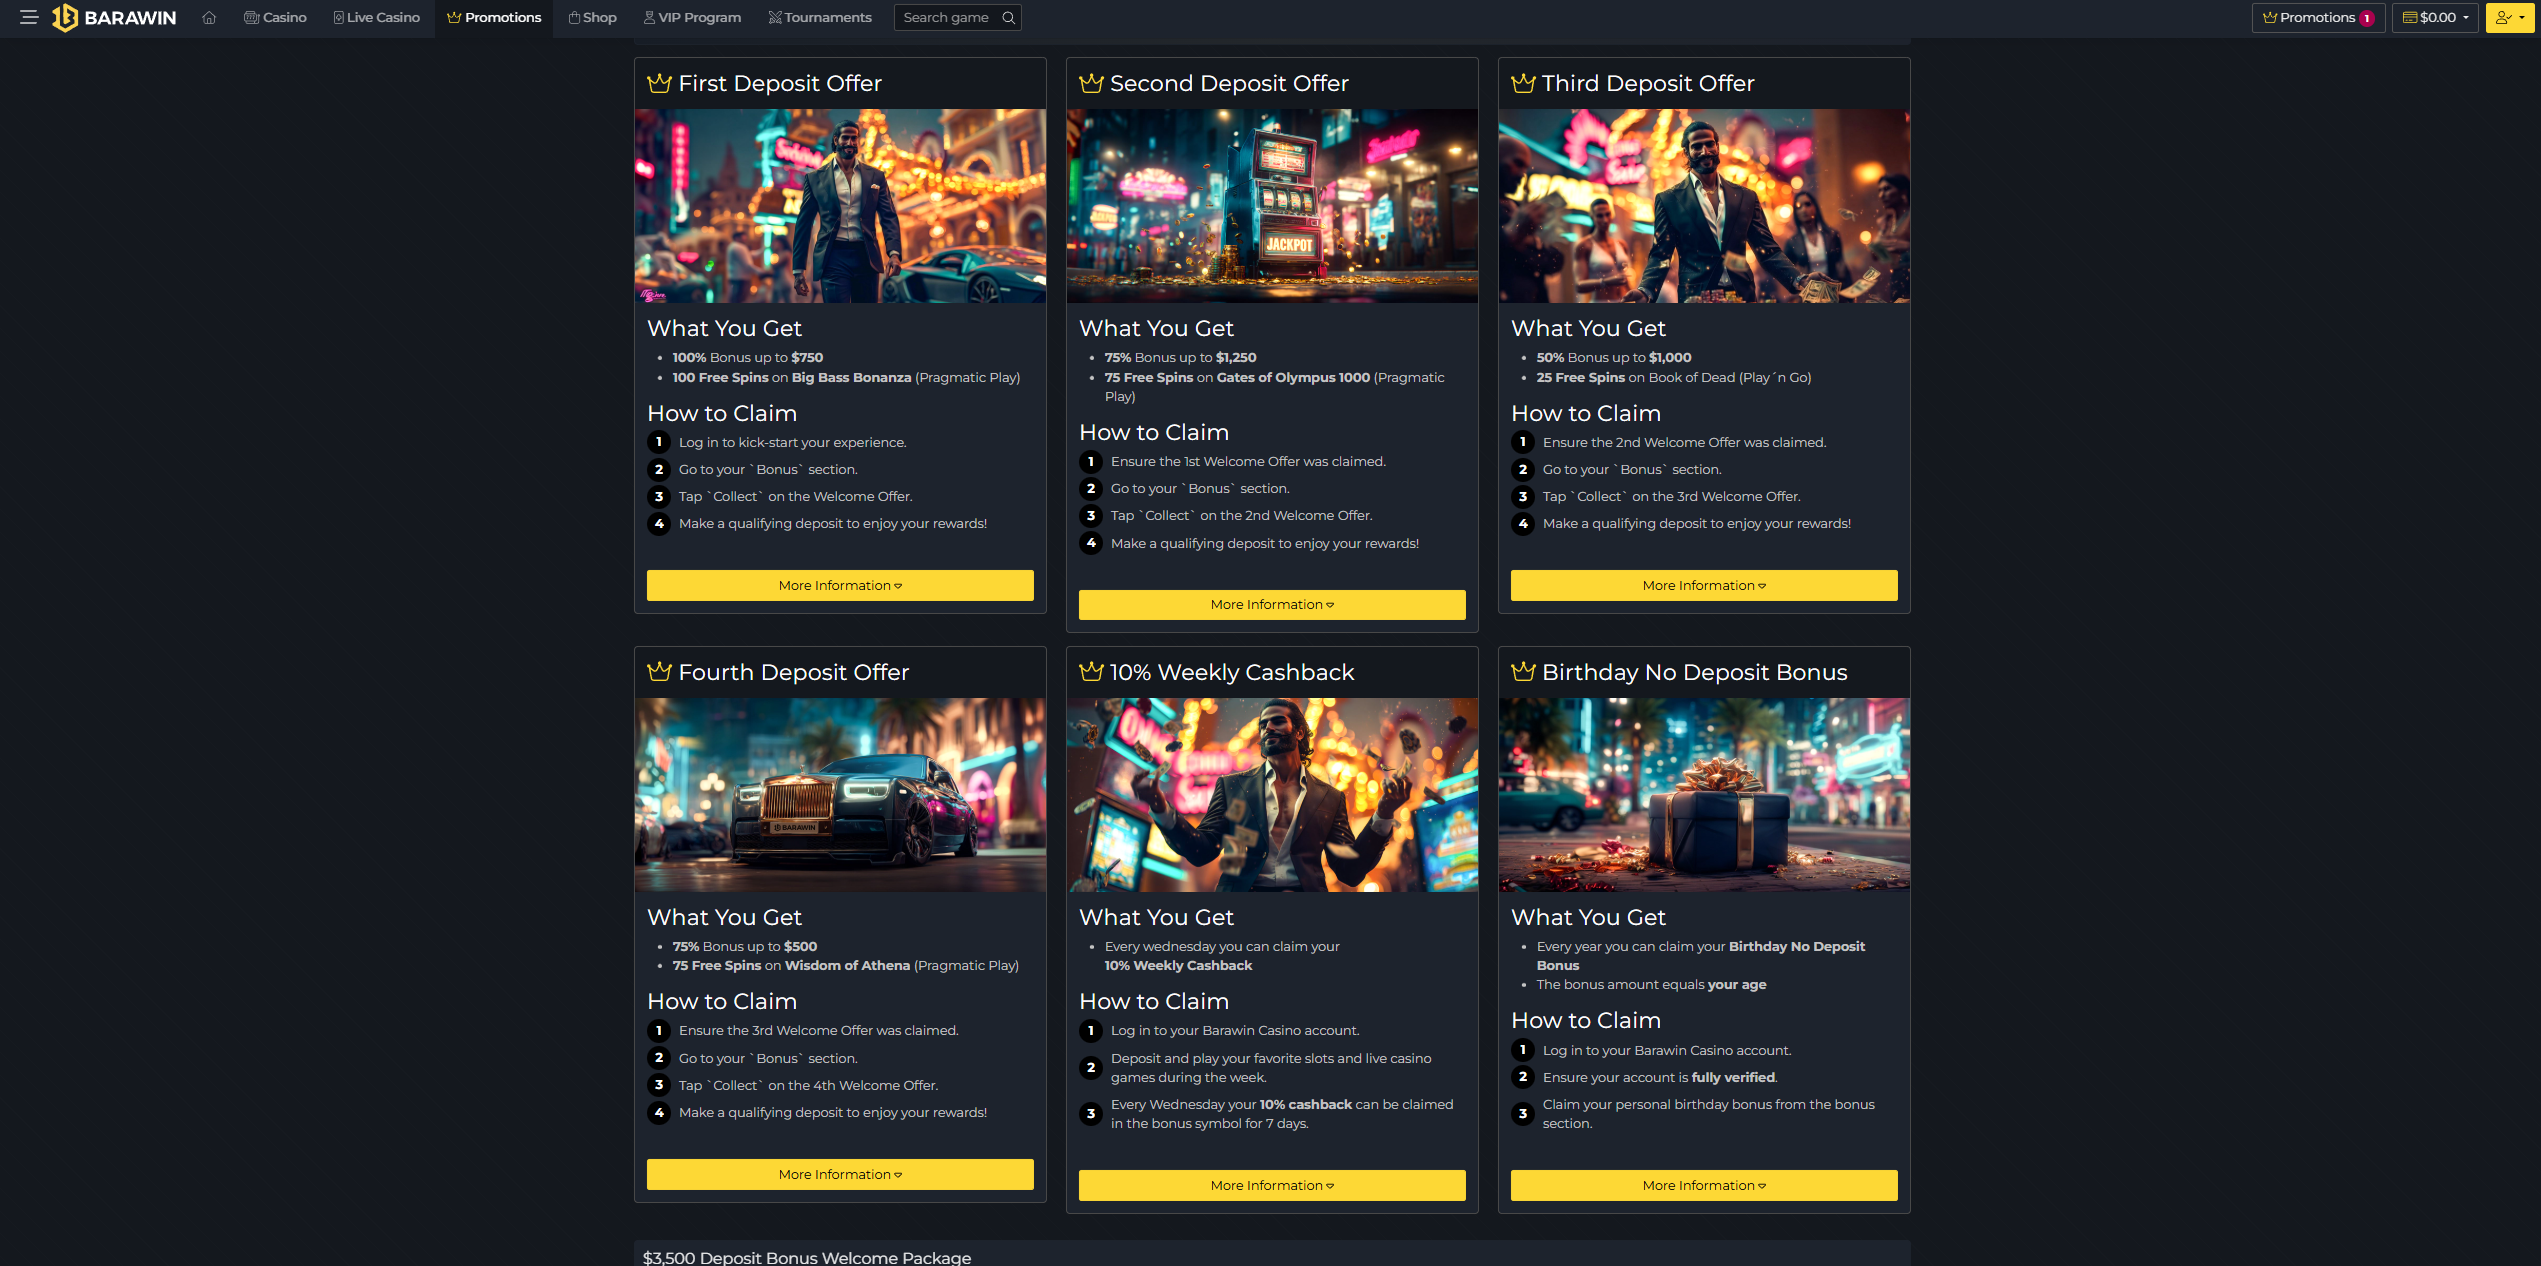The height and width of the screenshot is (1266, 2541).
Task: Click the Second Deposit Offer crown icon
Action: 1091,83
